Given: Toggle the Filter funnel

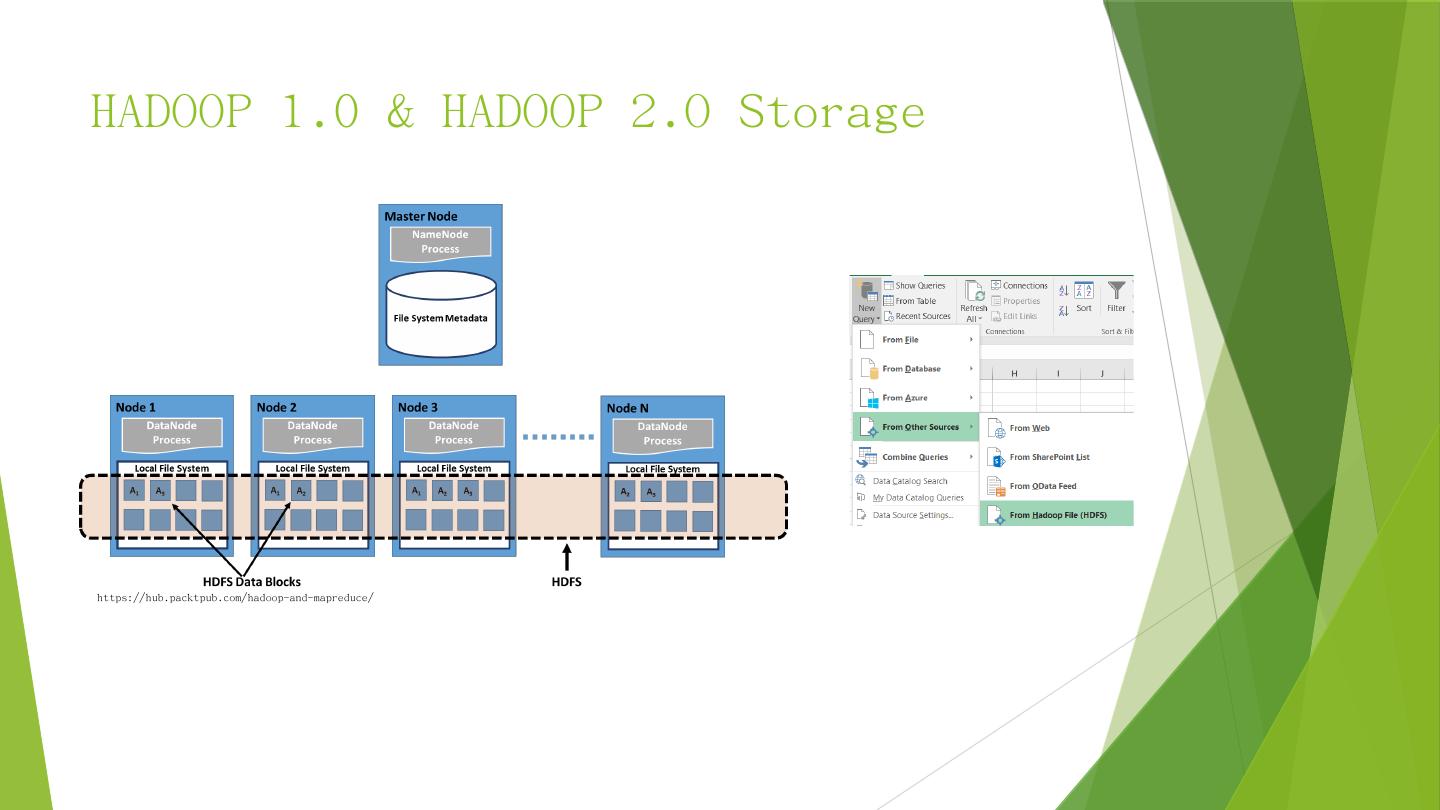Looking at the screenshot, I should [x=1116, y=296].
